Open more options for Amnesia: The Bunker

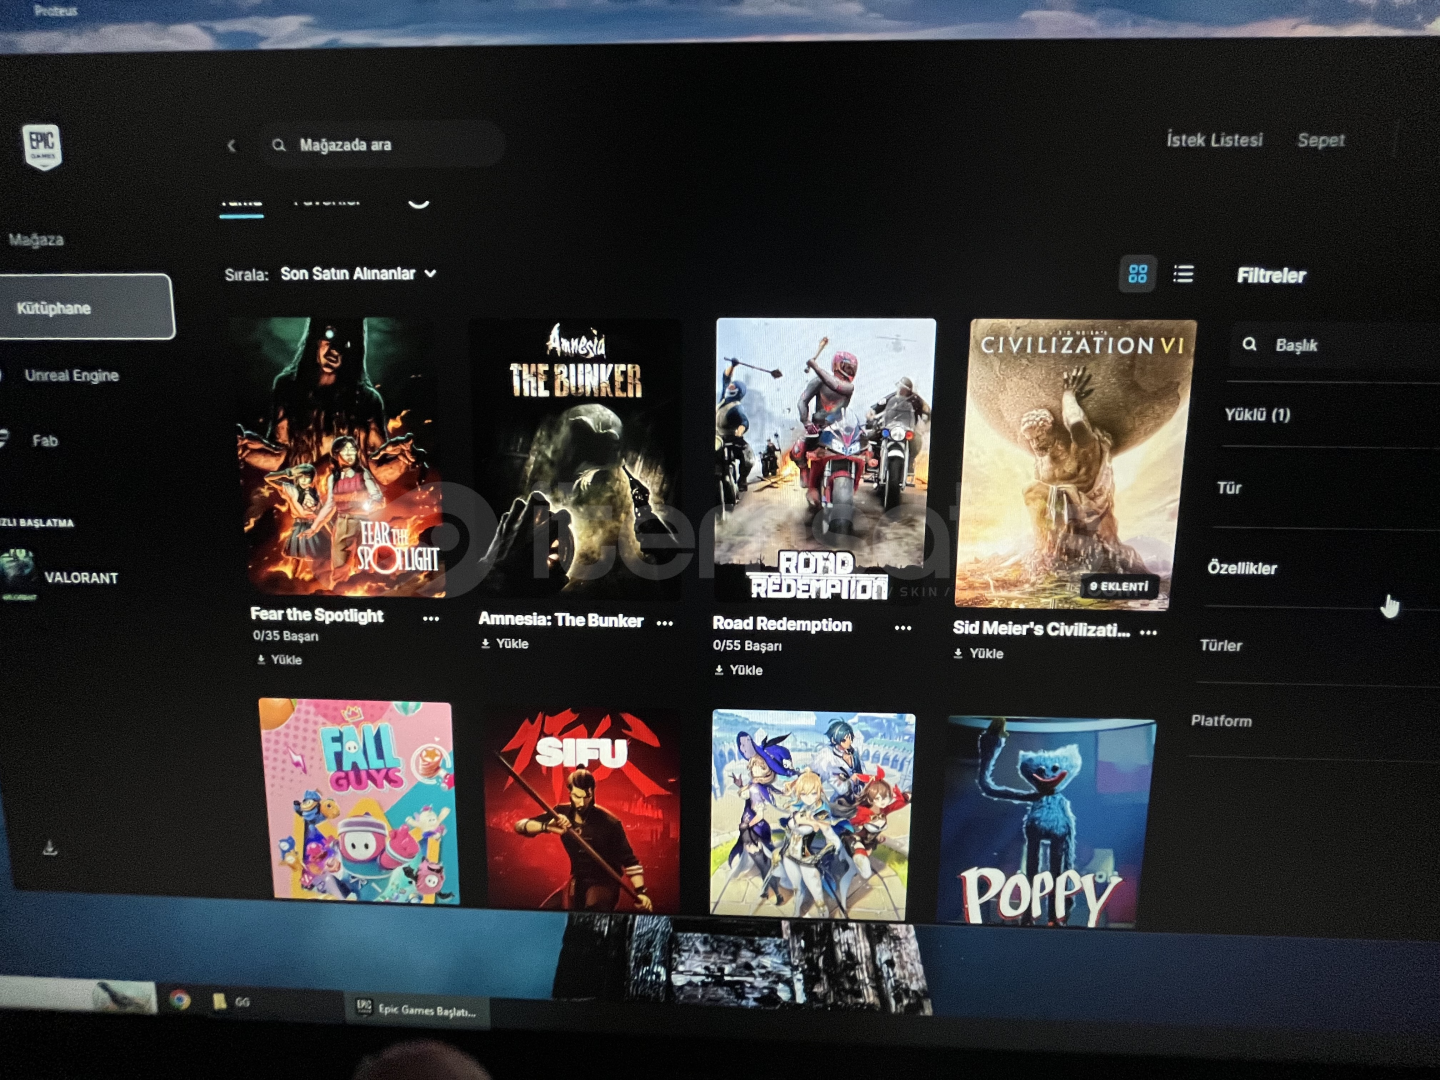tap(665, 623)
